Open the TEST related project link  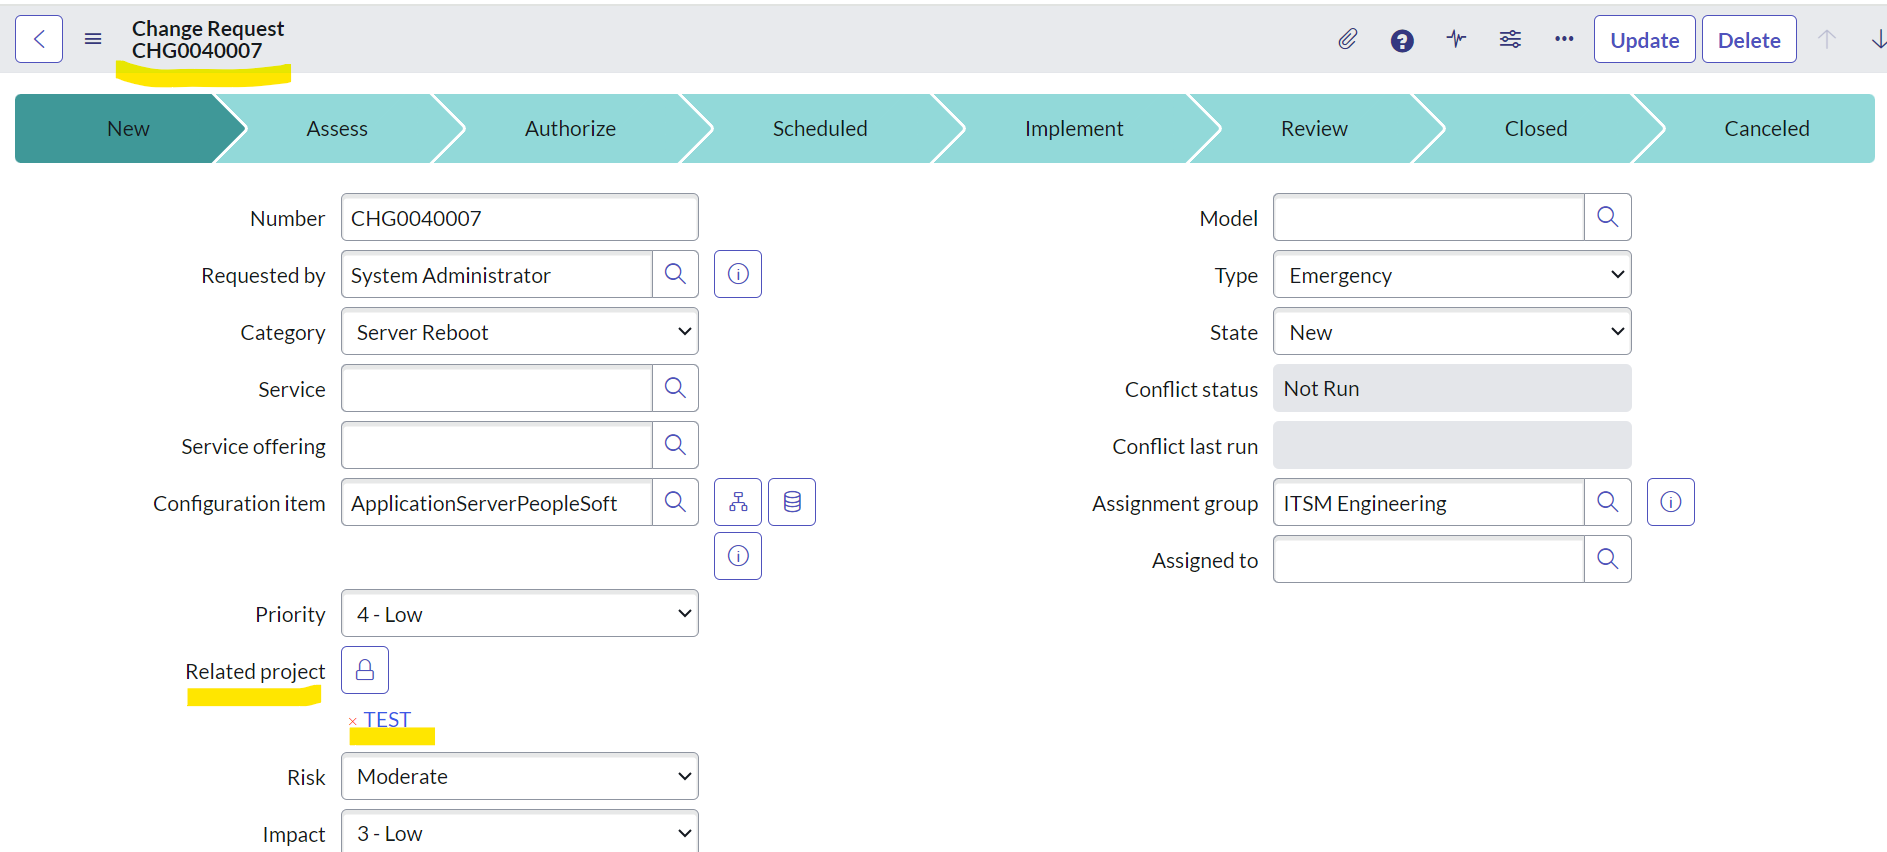point(388,720)
